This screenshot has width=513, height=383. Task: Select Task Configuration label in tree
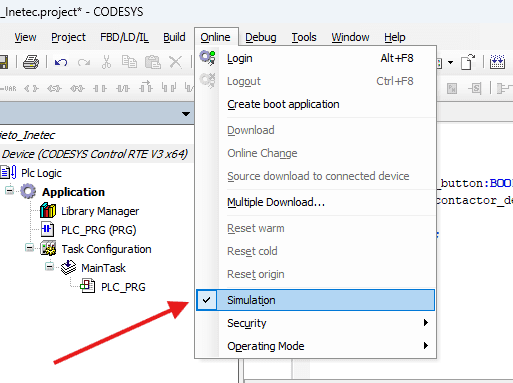click(x=106, y=249)
